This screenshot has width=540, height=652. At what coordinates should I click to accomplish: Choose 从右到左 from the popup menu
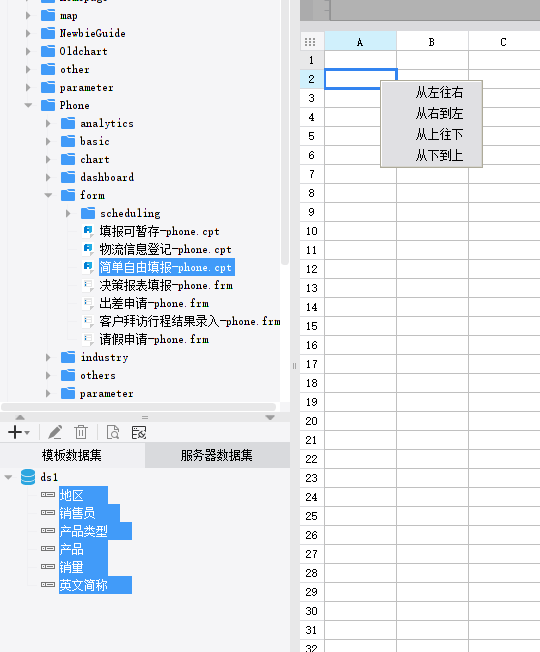click(x=432, y=113)
